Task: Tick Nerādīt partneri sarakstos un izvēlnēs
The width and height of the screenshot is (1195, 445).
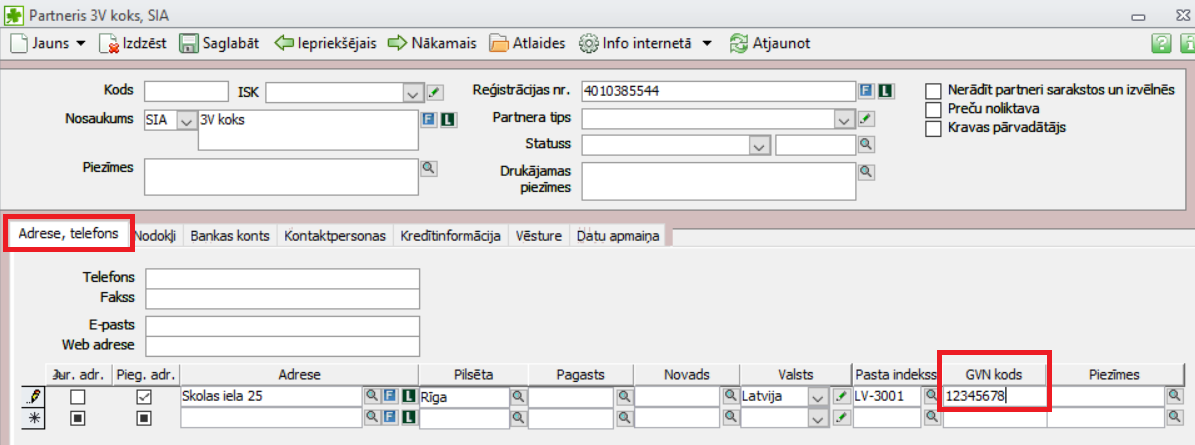Action: [x=933, y=91]
